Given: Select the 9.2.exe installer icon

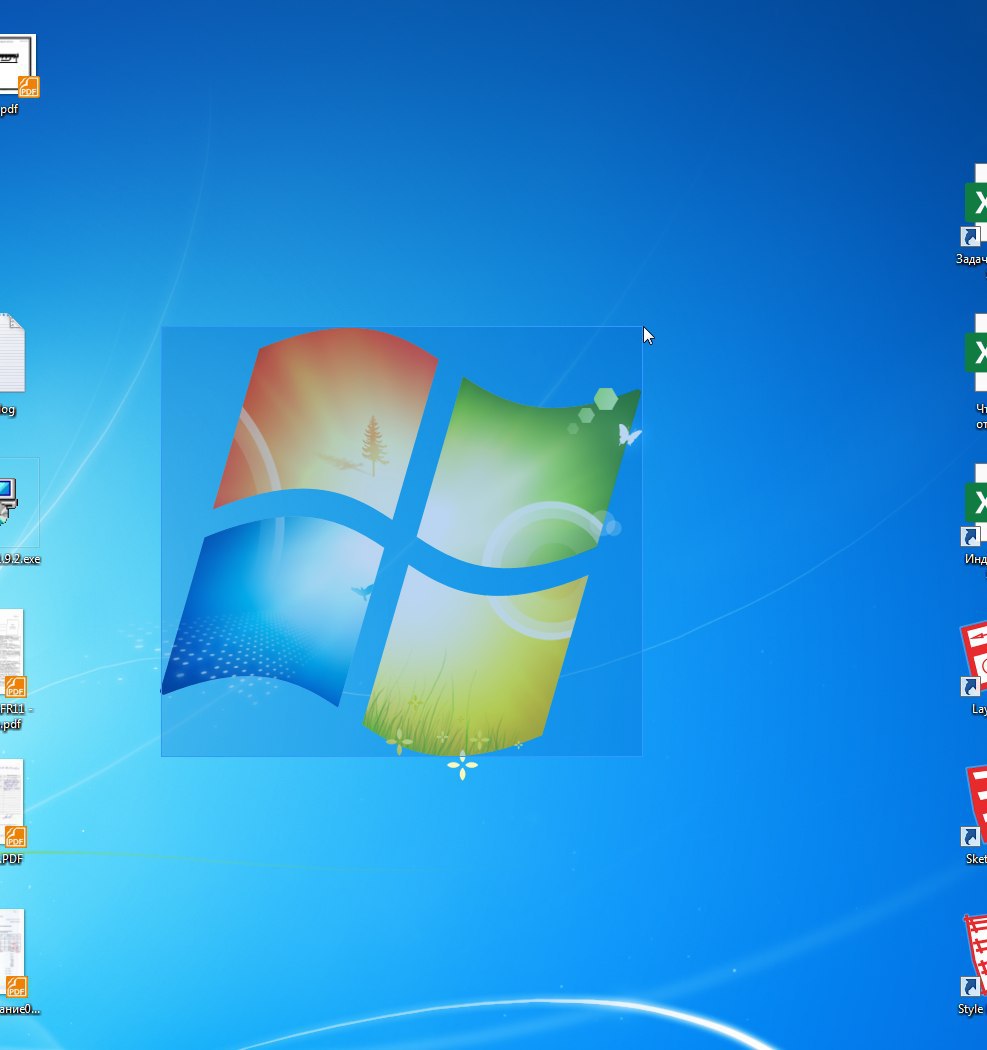Looking at the screenshot, I should coord(9,502).
